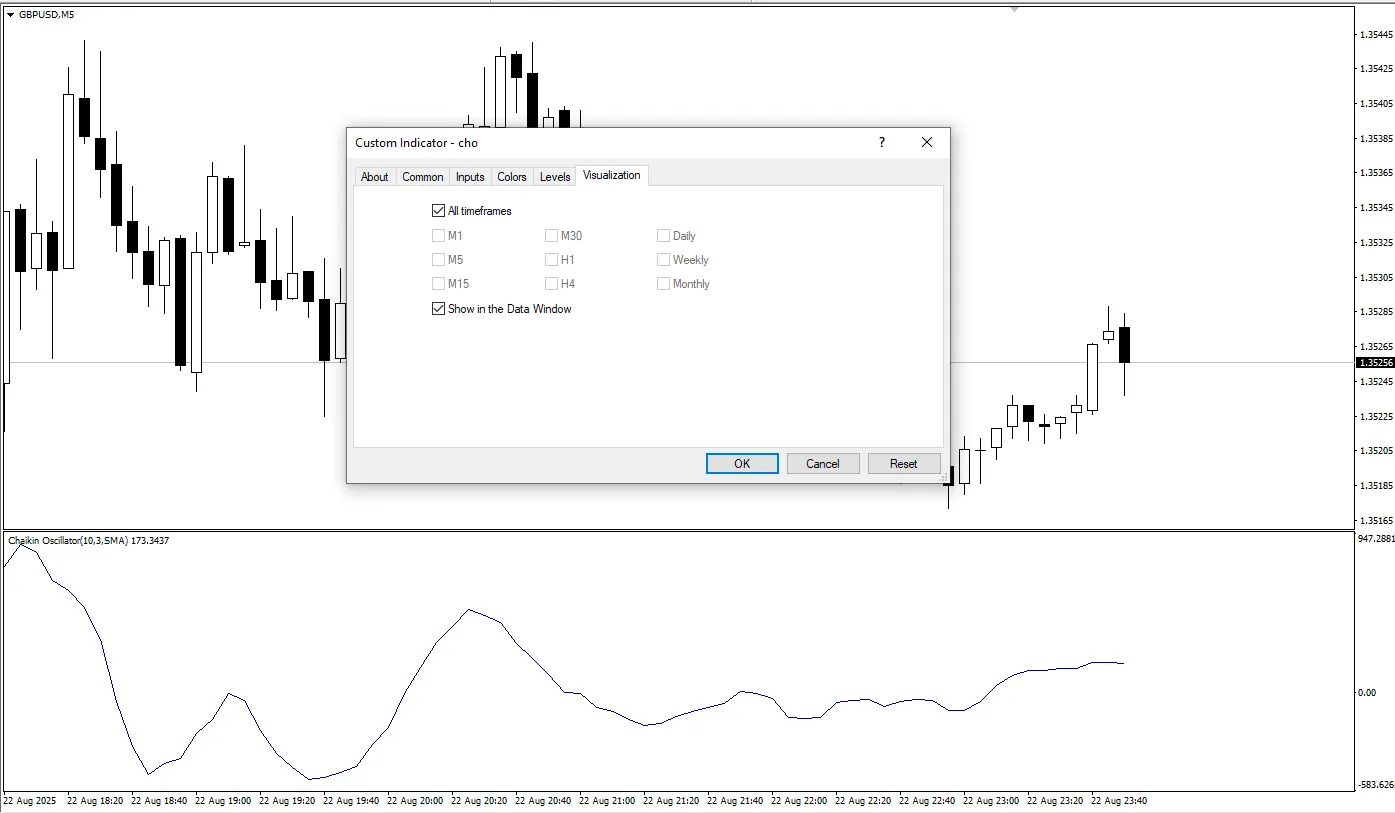
Task: Uncheck the All timeframes checkbox
Action: (x=438, y=211)
